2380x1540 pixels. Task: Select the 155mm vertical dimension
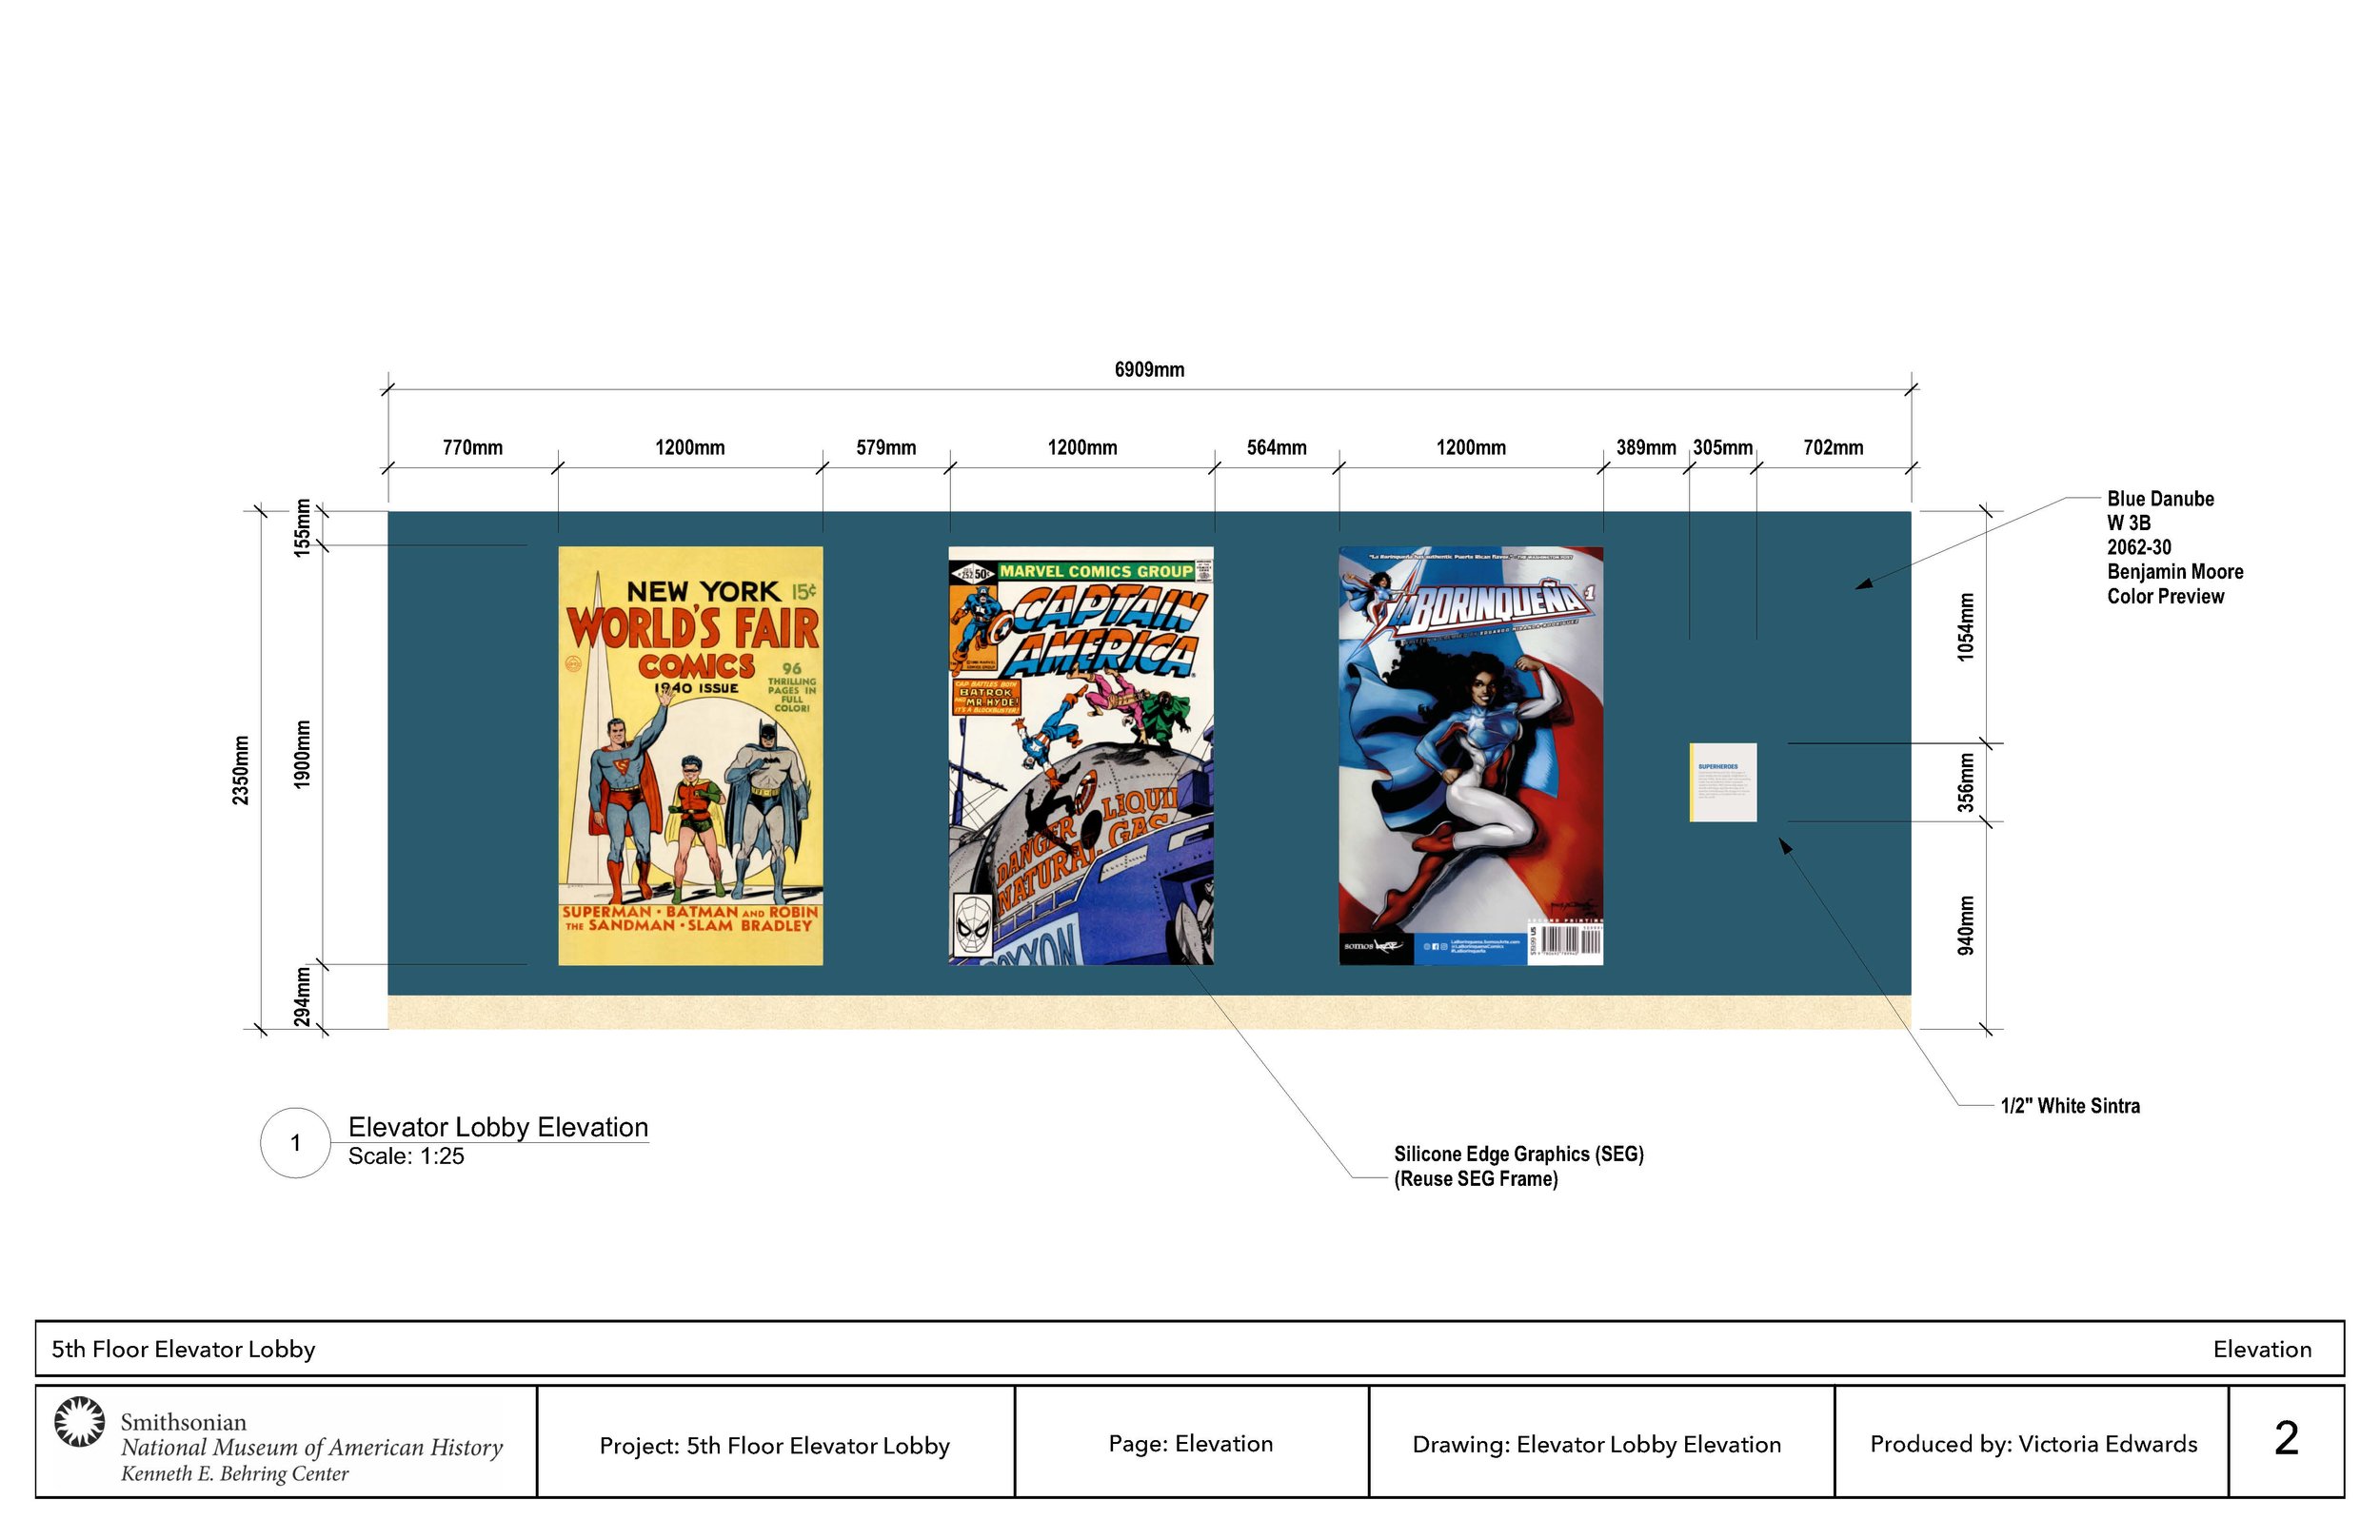point(303,528)
